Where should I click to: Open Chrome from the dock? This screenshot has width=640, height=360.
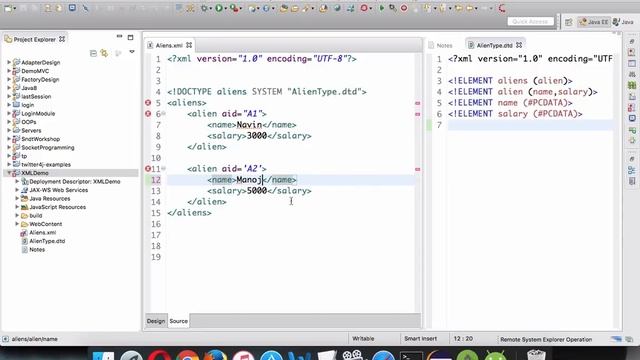187,355
